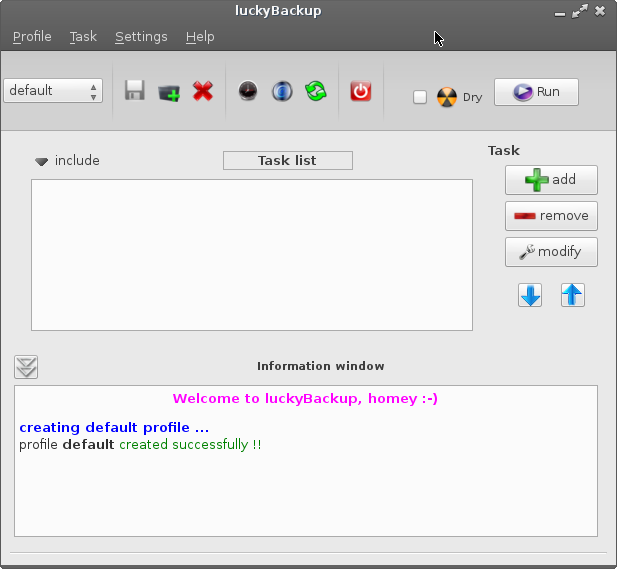Move task up with blue up arrow
617x569 pixels.
pos(573,295)
